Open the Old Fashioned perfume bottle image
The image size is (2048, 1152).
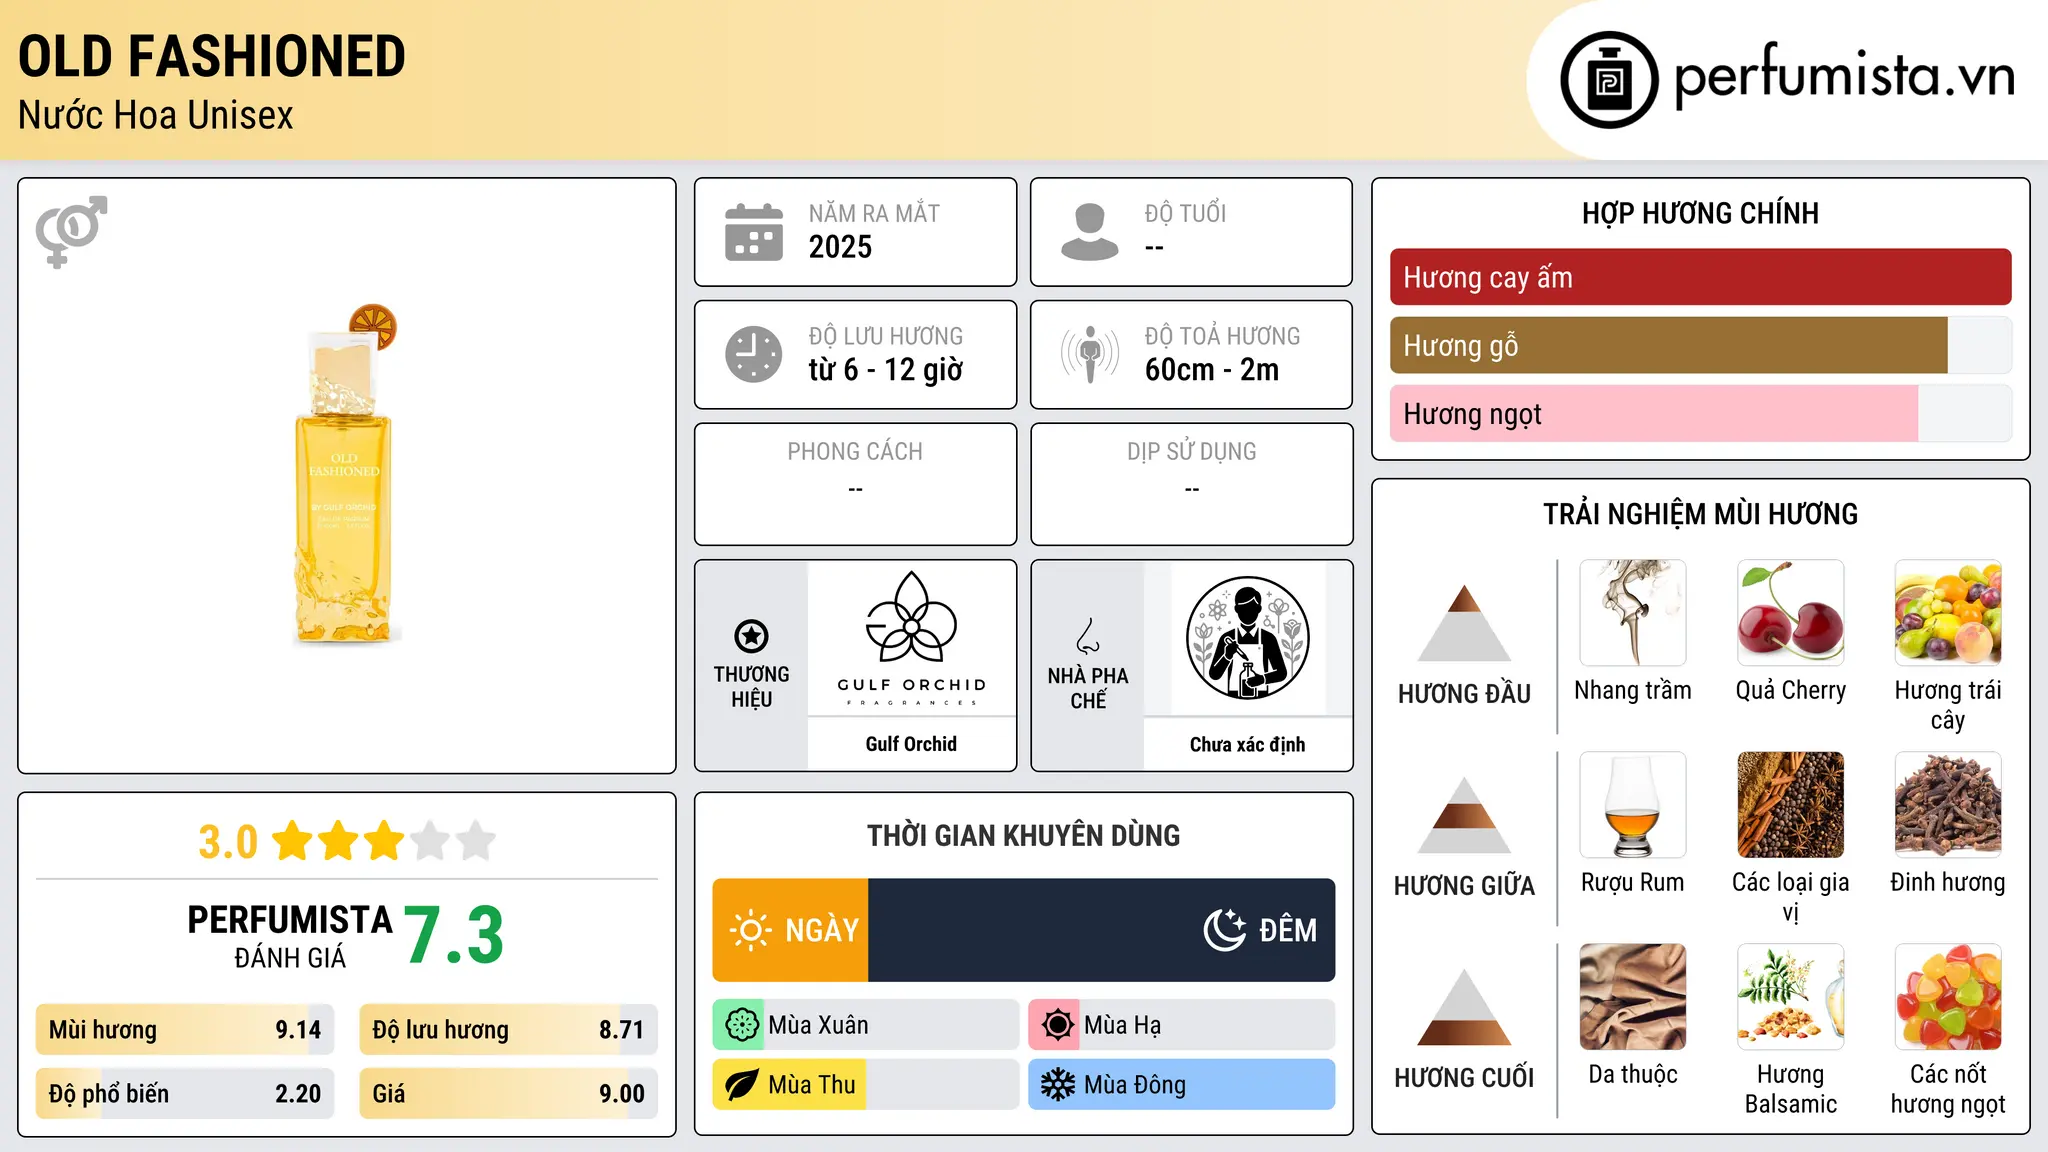coord(346,475)
